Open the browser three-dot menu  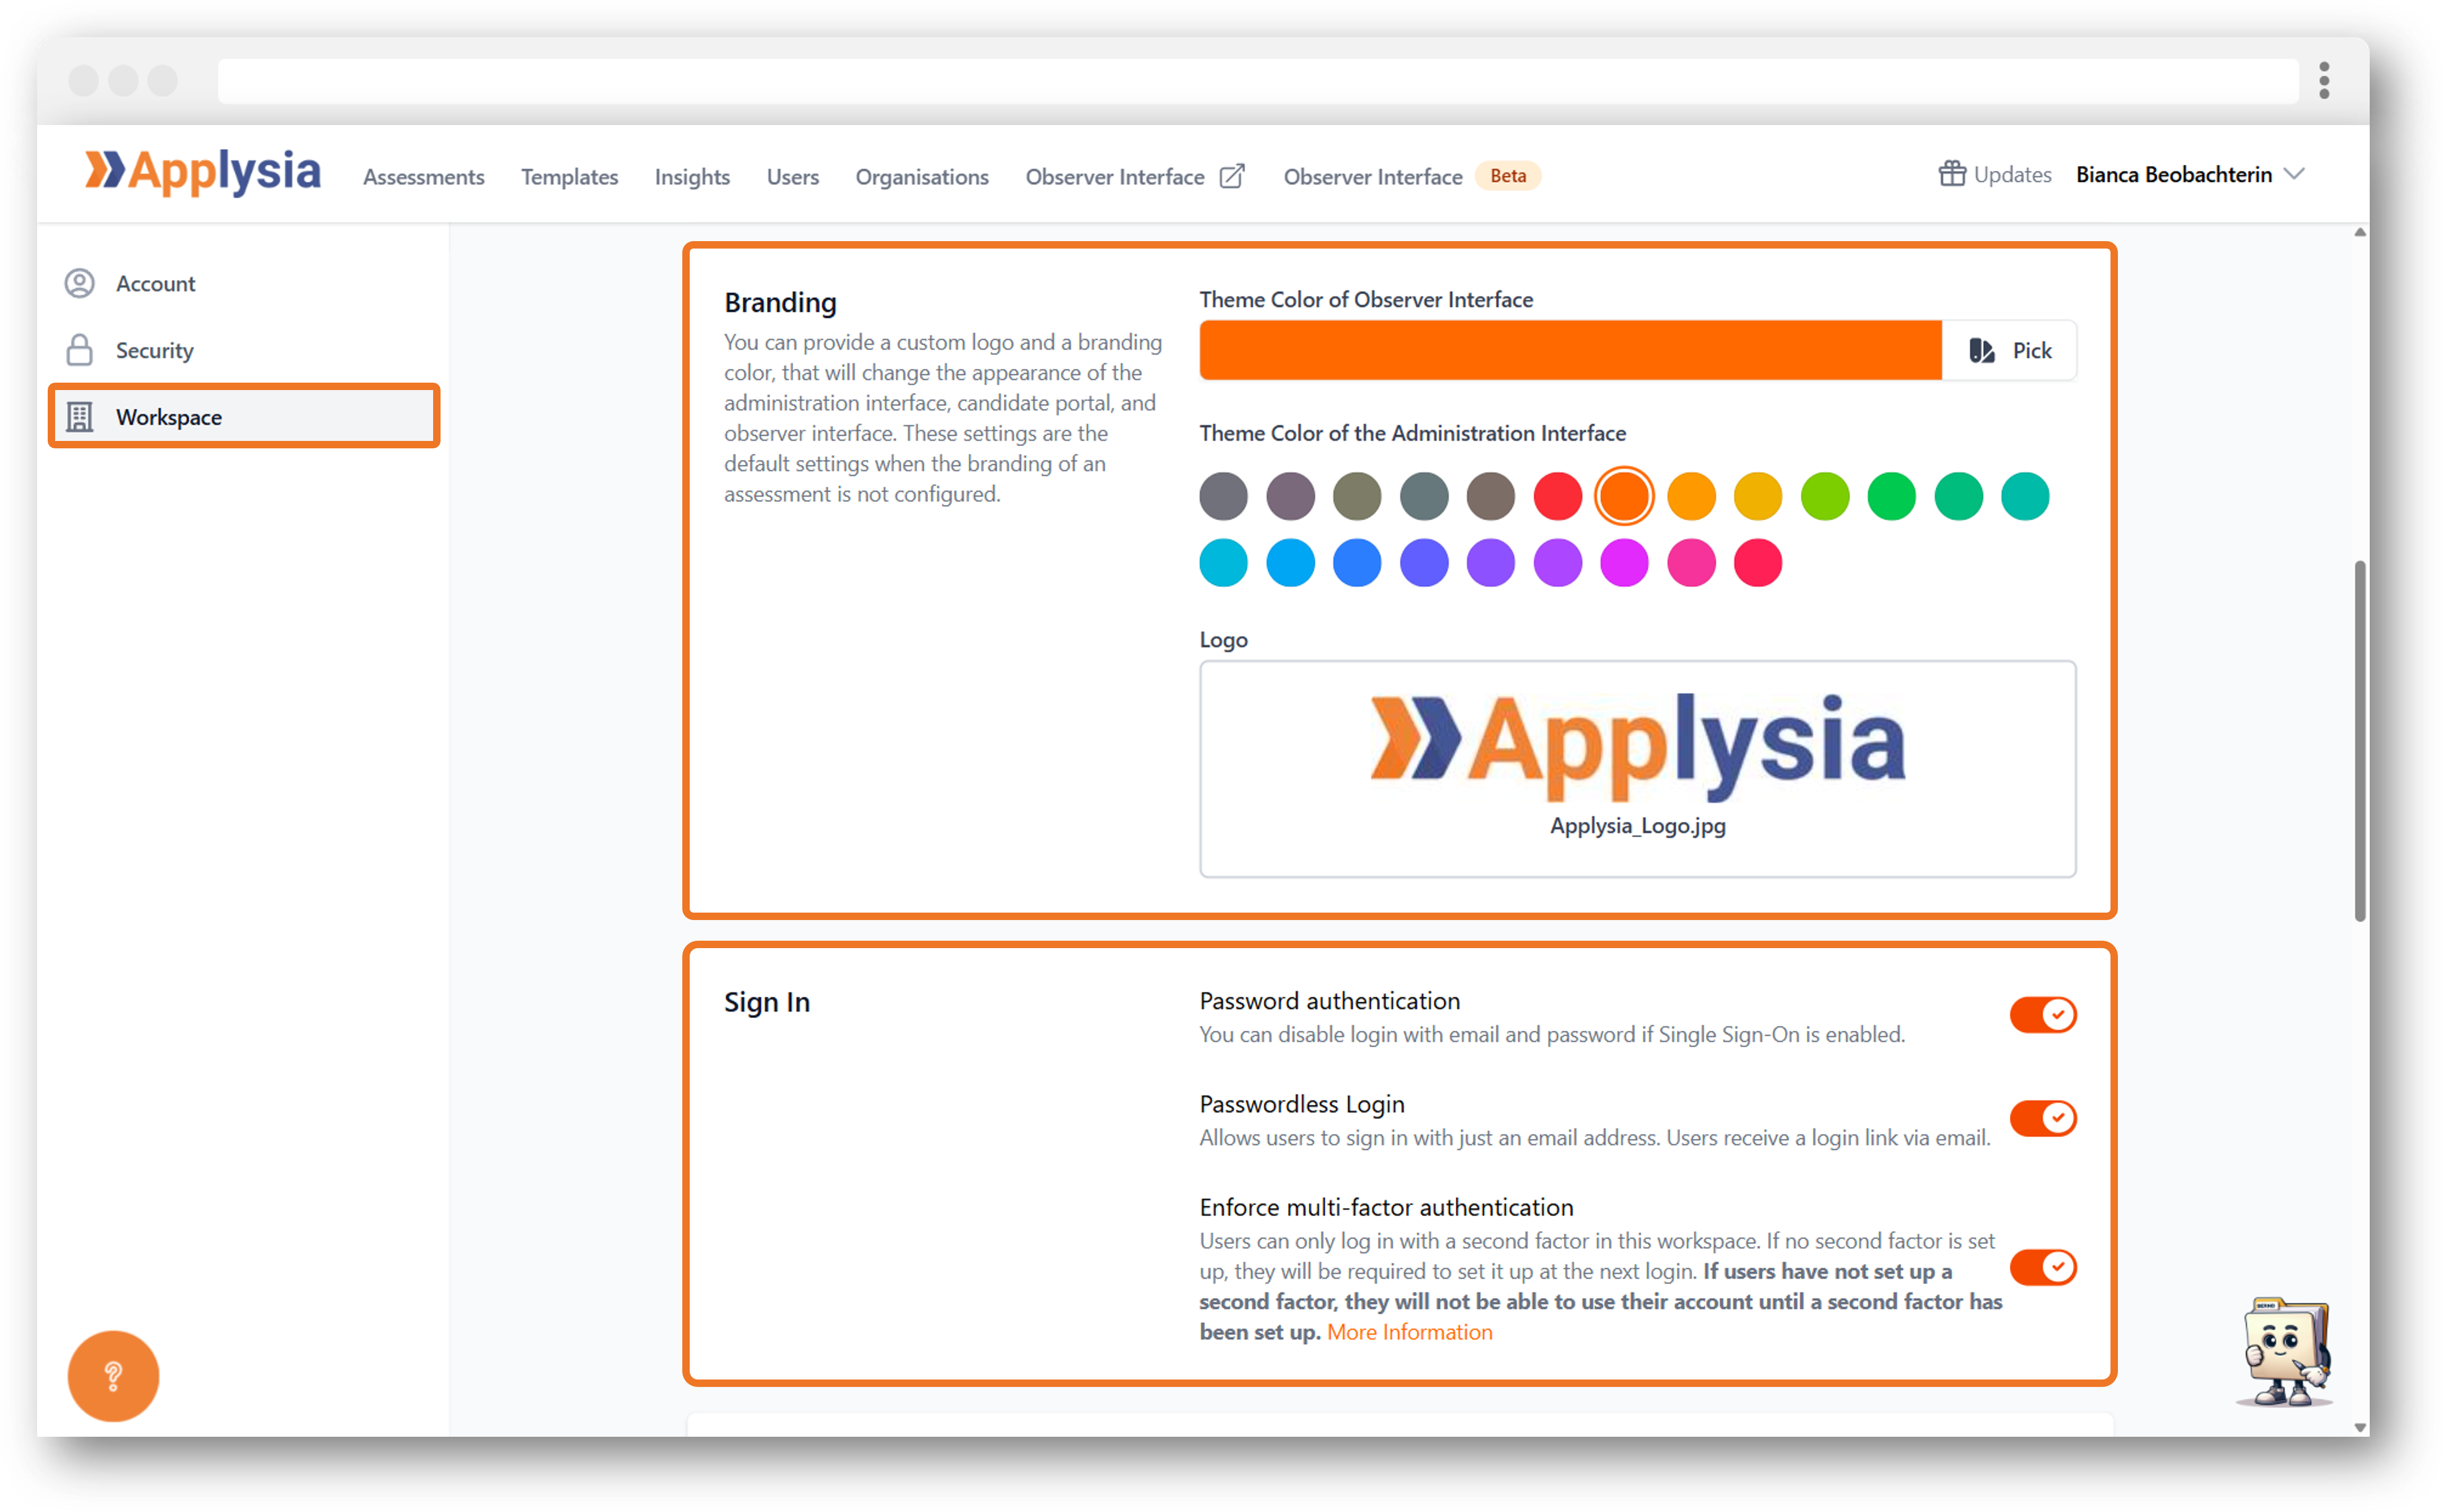[x=2324, y=81]
